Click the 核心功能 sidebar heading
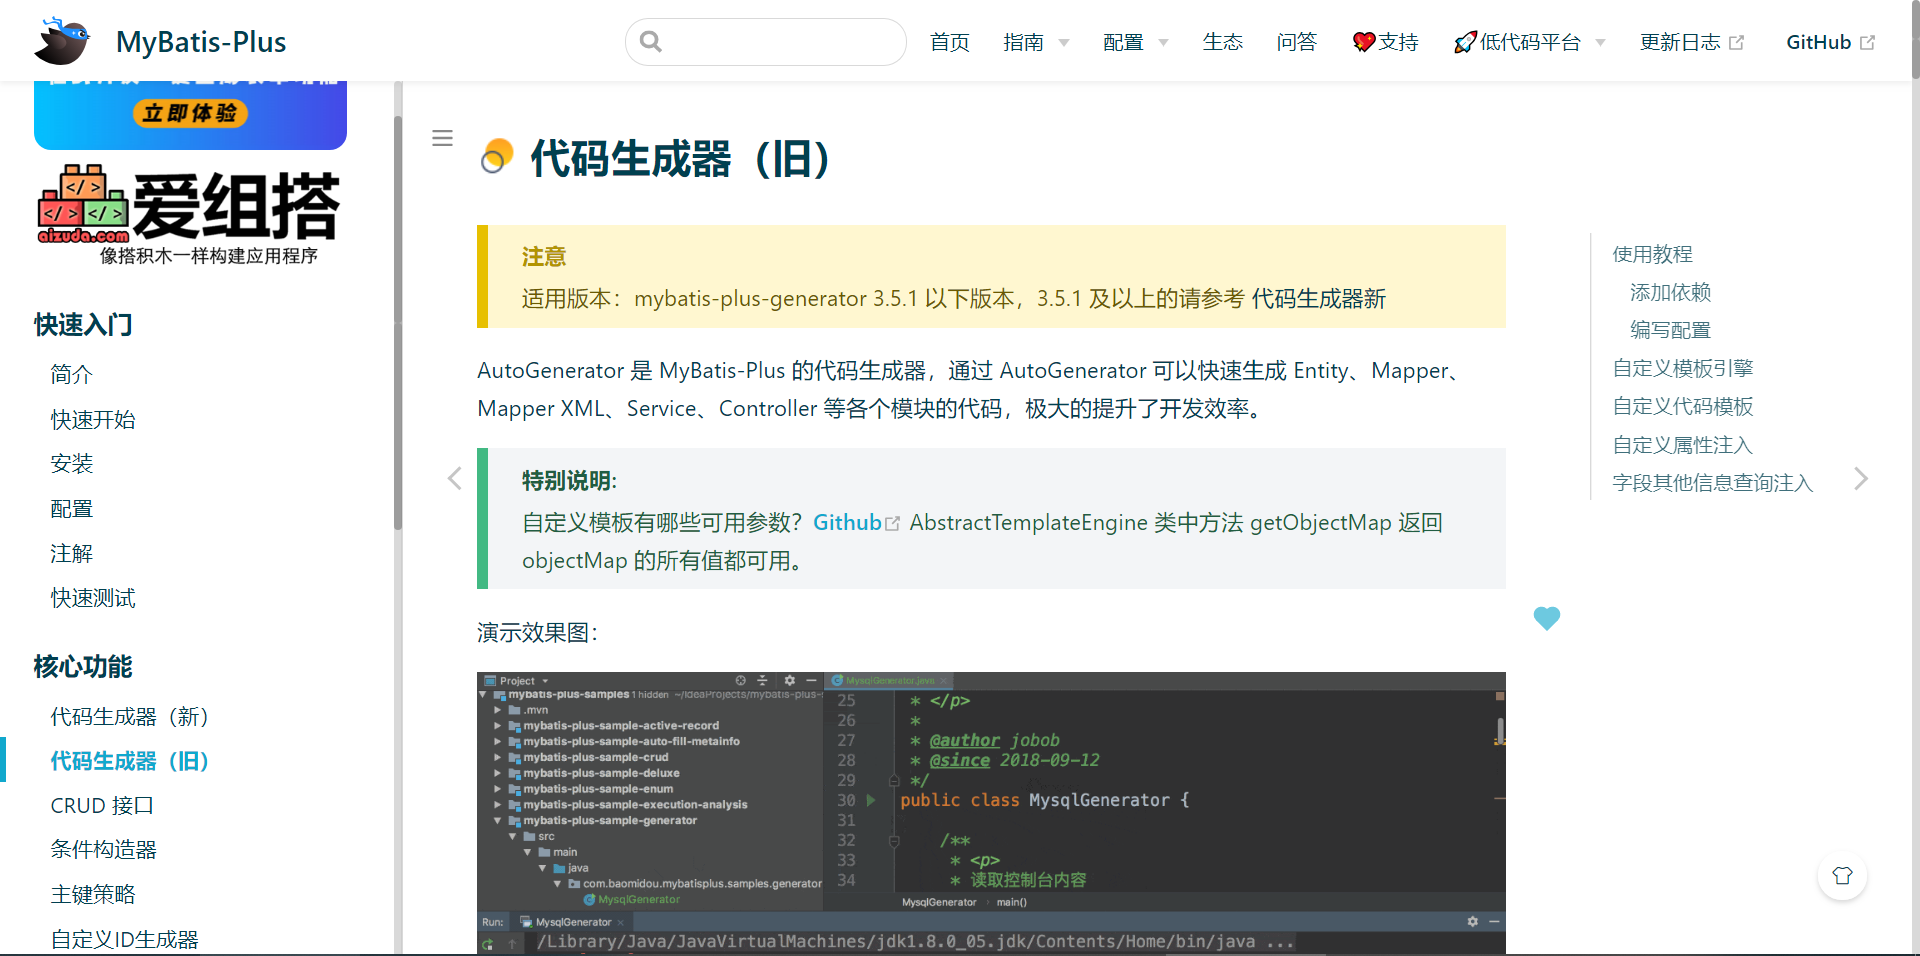The height and width of the screenshot is (956, 1920). (x=83, y=667)
